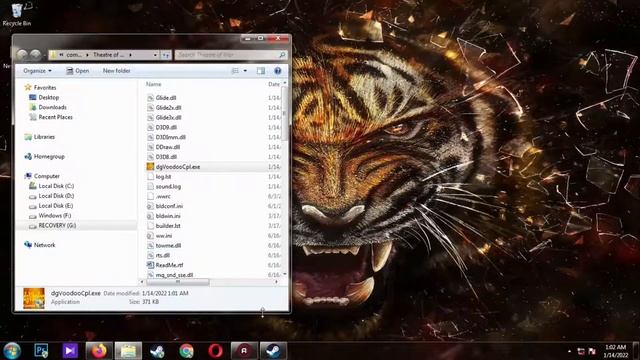Click New folder toolbar button

[116, 71]
